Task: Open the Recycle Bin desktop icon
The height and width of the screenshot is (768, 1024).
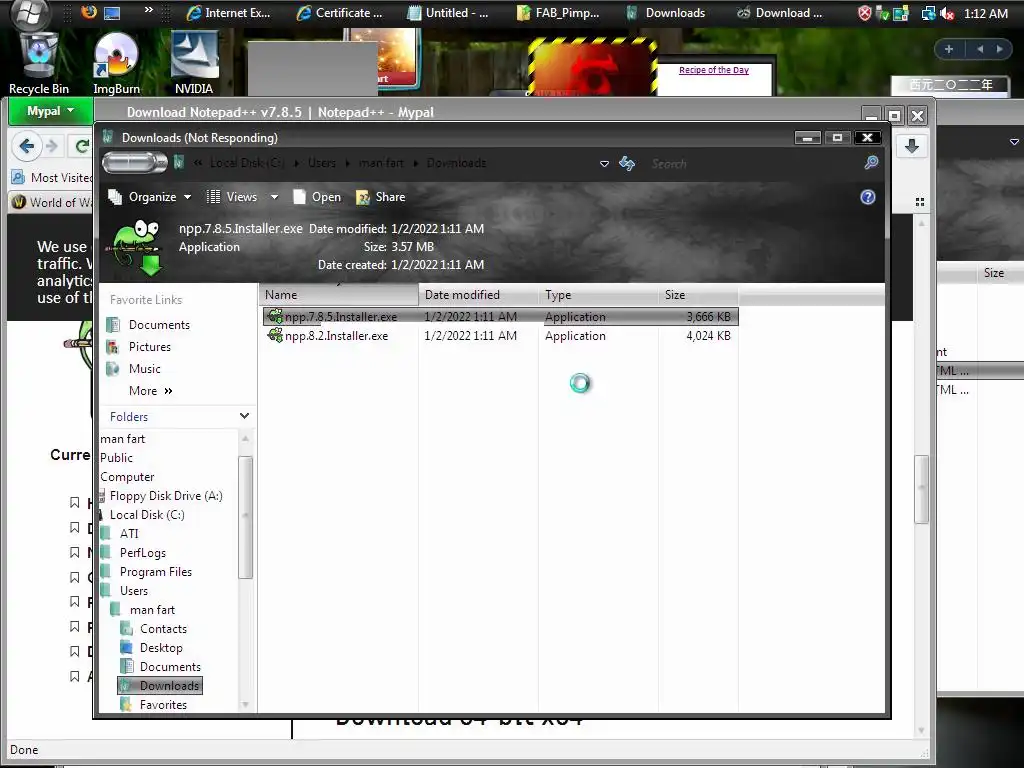Action: (39, 62)
